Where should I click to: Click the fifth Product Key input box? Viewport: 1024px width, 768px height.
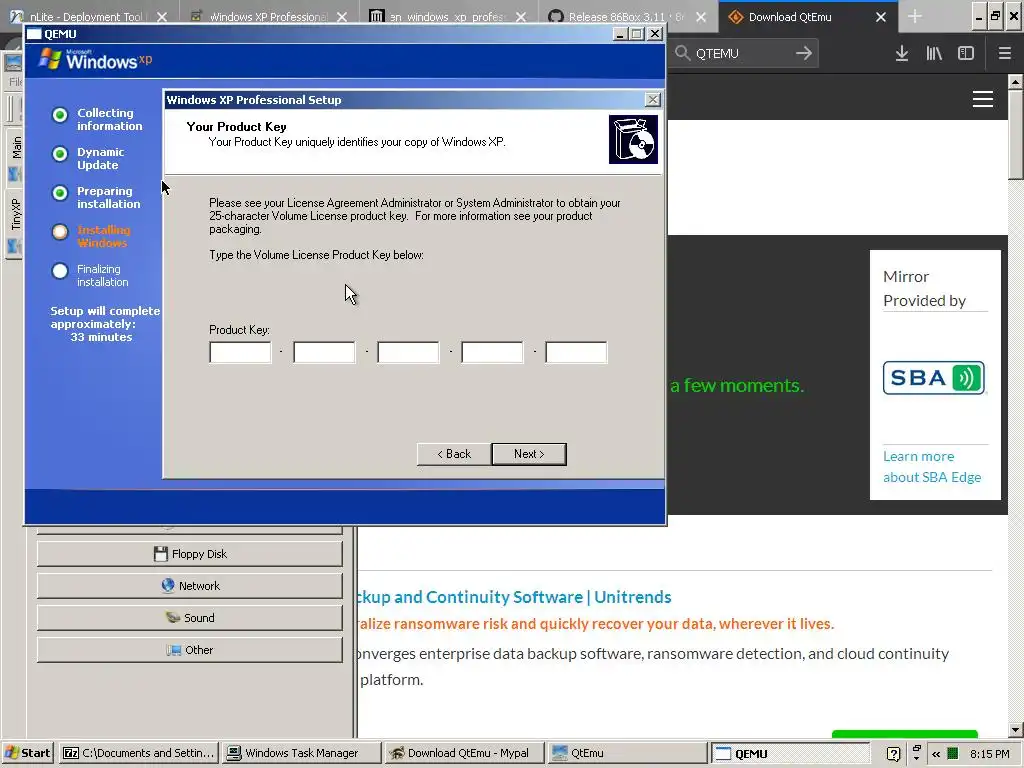tap(576, 353)
